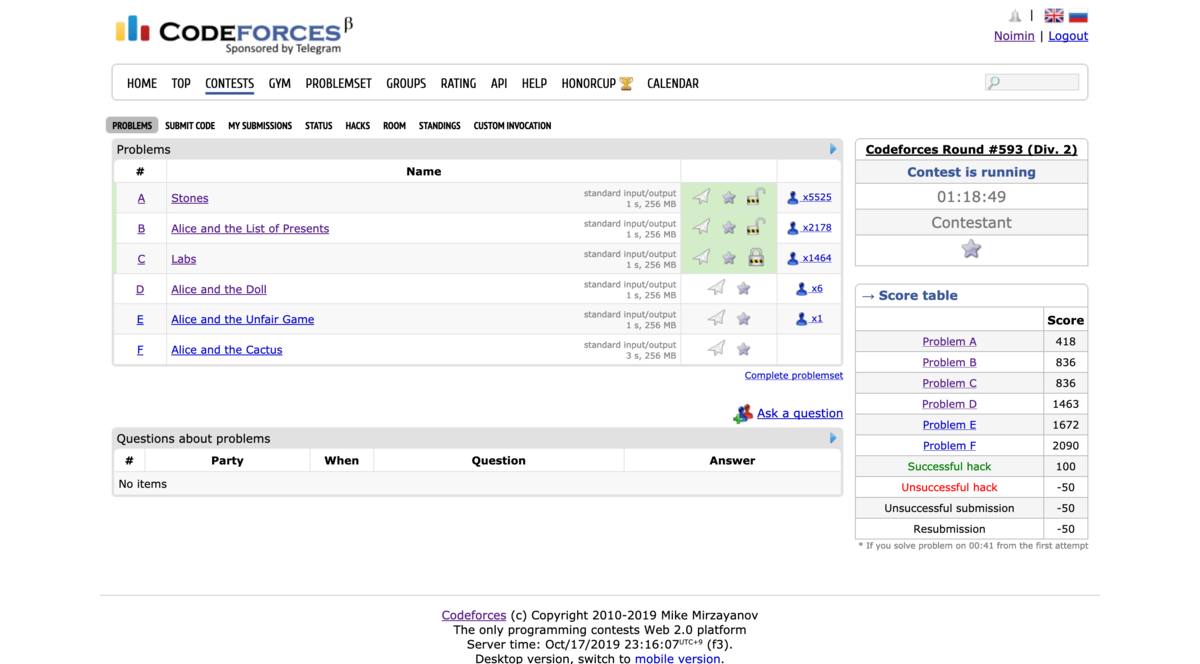Open the HOME menu item
Screen dimensions: 1200x664
142,84
